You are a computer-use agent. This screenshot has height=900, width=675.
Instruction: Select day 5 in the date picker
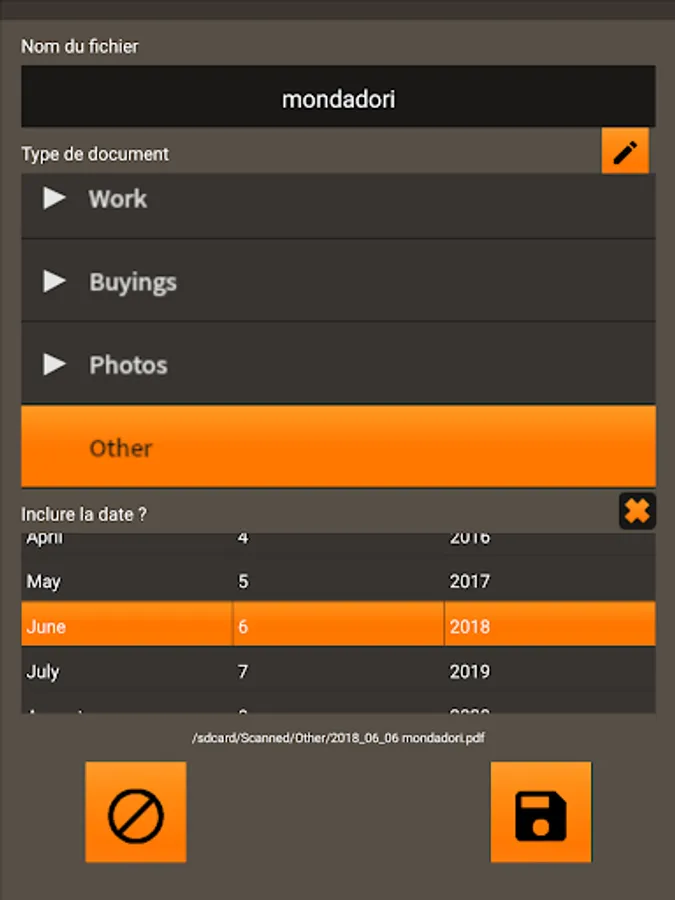243,581
